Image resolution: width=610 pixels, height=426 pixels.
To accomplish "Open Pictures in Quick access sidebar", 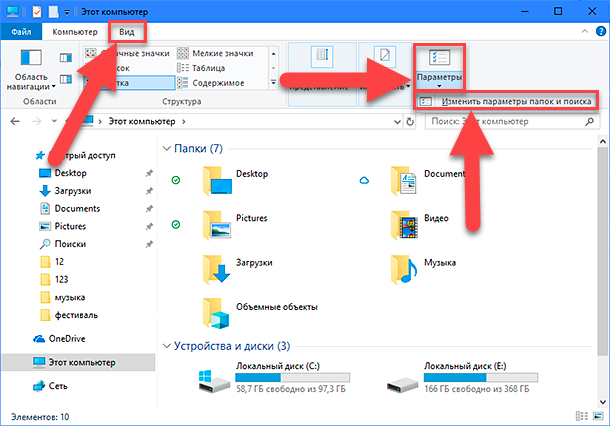I will tap(70, 226).
